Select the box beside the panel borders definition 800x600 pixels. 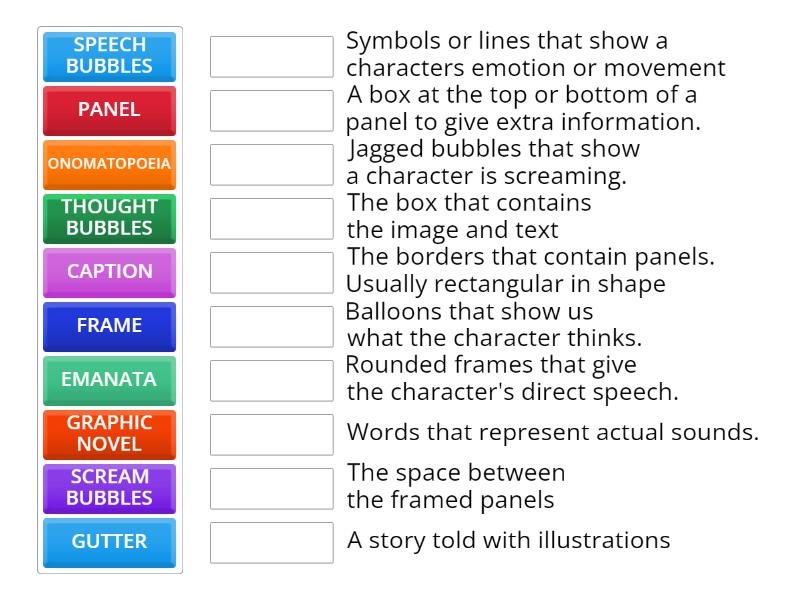coord(271,272)
